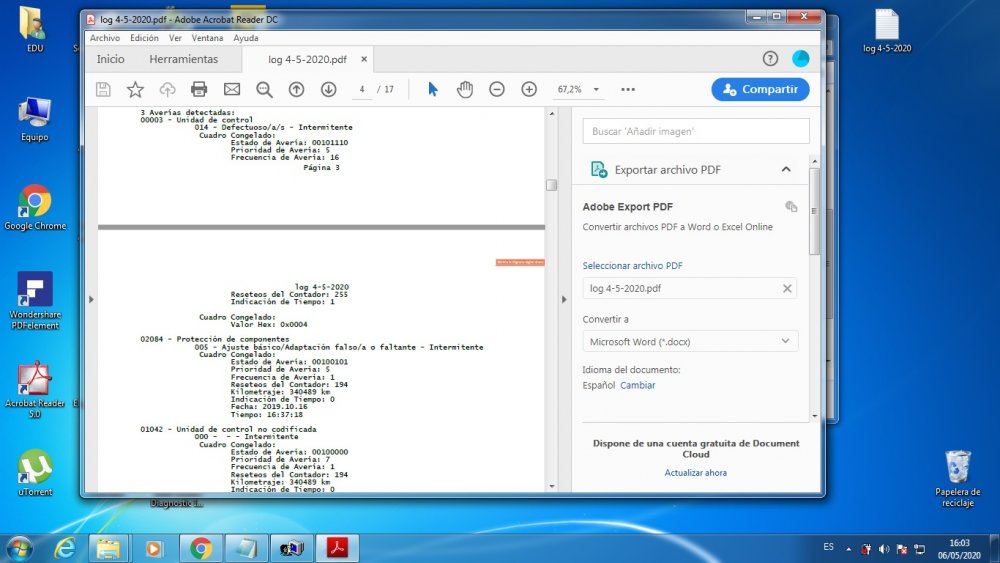1000x563 pixels.
Task: Open Internet Explorer from the taskbar
Action: (x=64, y=548)
